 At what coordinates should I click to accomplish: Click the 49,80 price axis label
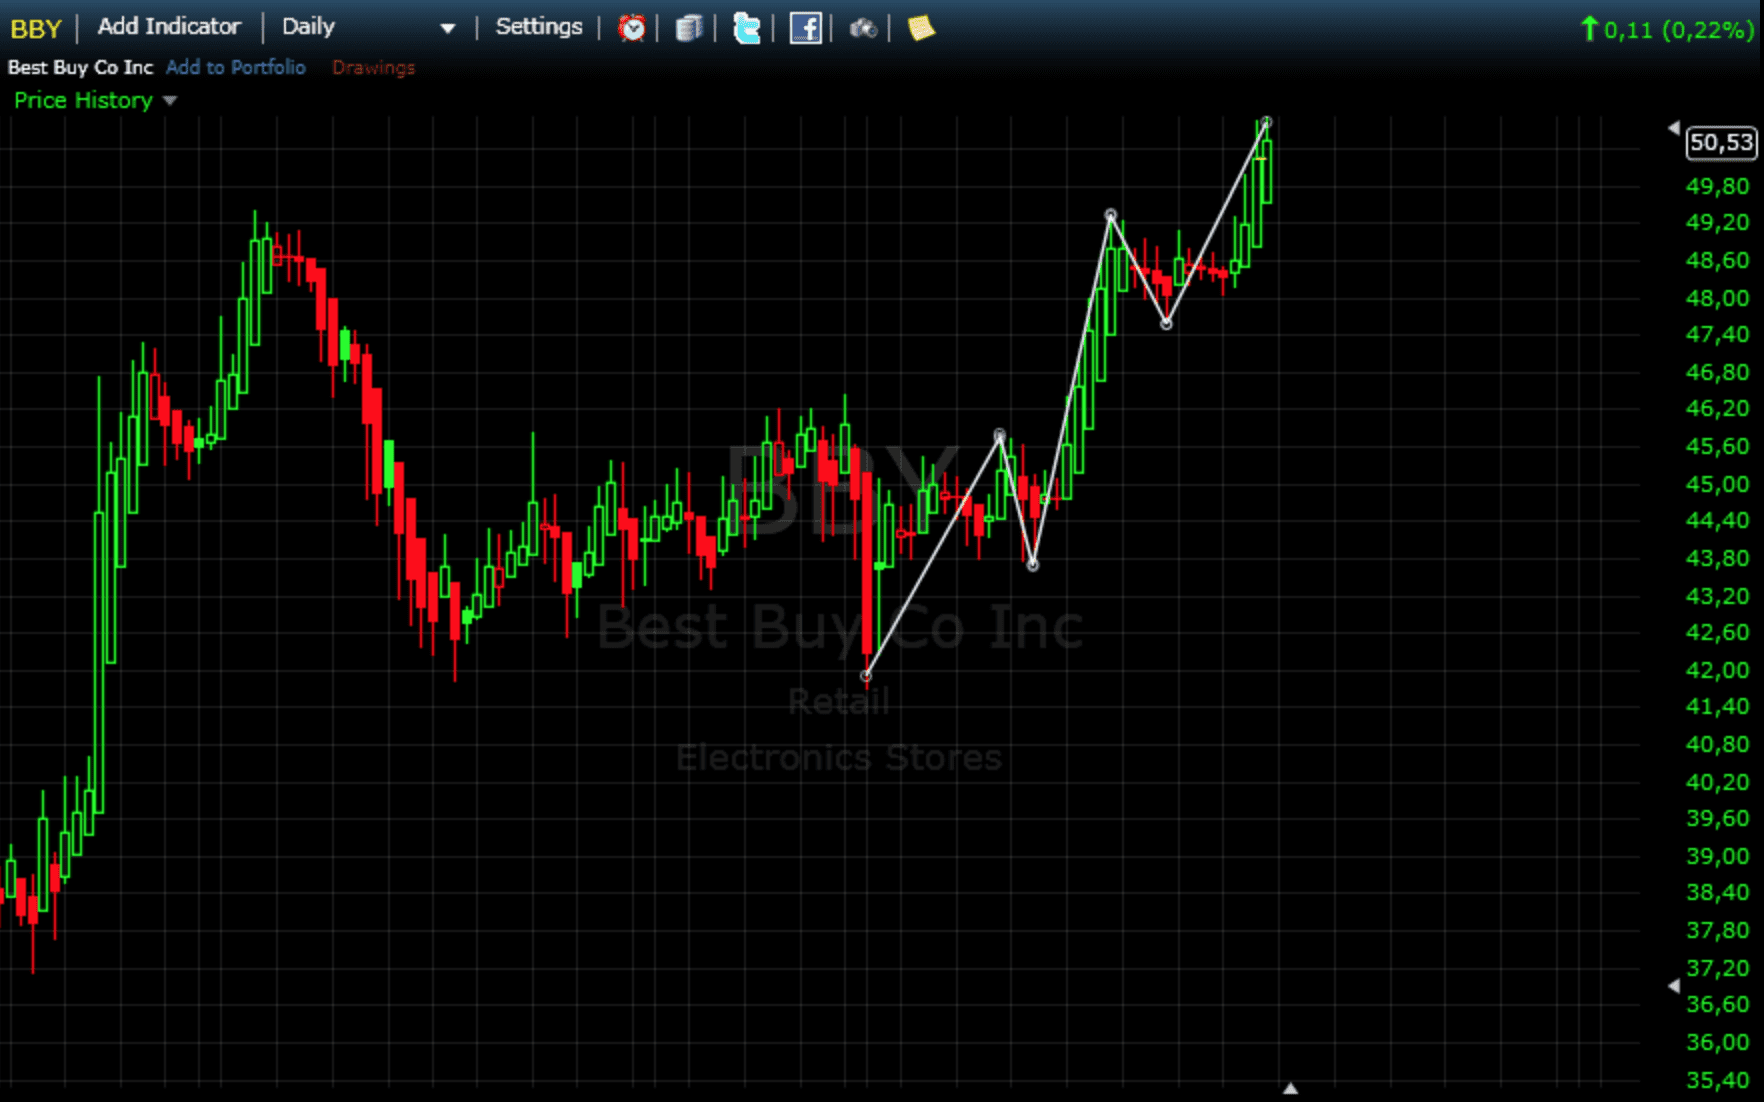1717,186
